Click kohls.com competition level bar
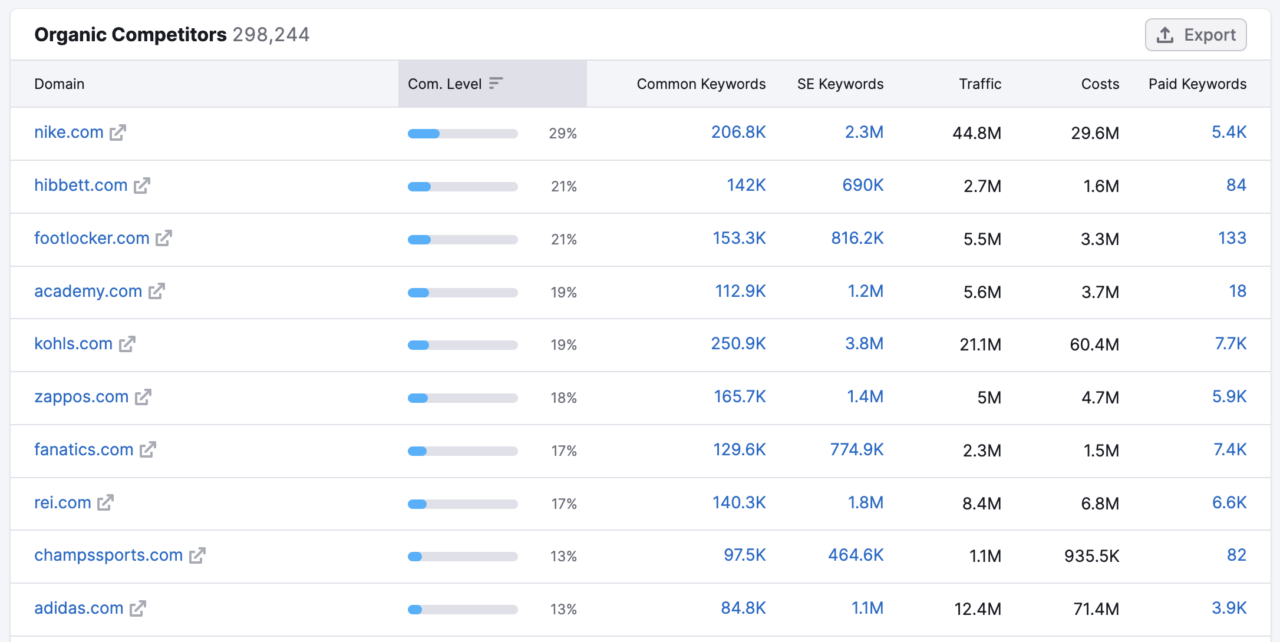Screen dimensions: 1280x642 point(463,345)
